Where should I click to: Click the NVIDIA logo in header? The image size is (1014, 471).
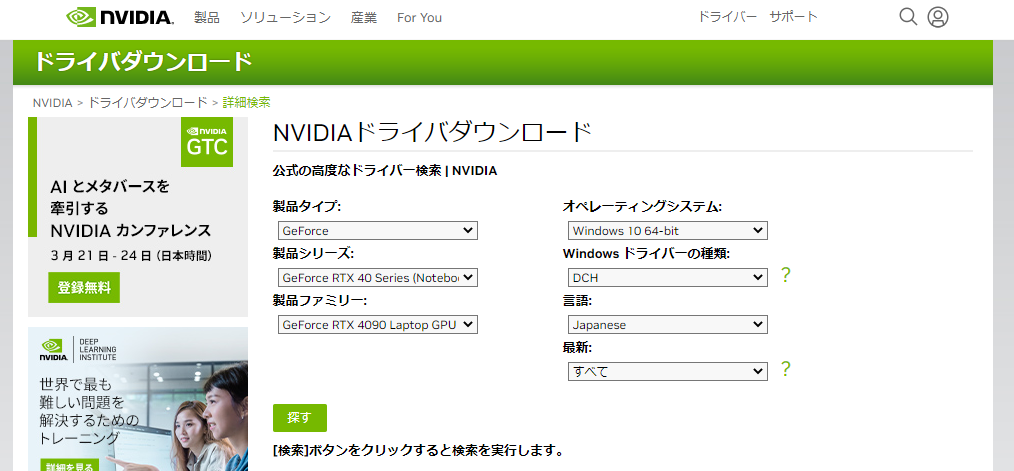[120, 17]
